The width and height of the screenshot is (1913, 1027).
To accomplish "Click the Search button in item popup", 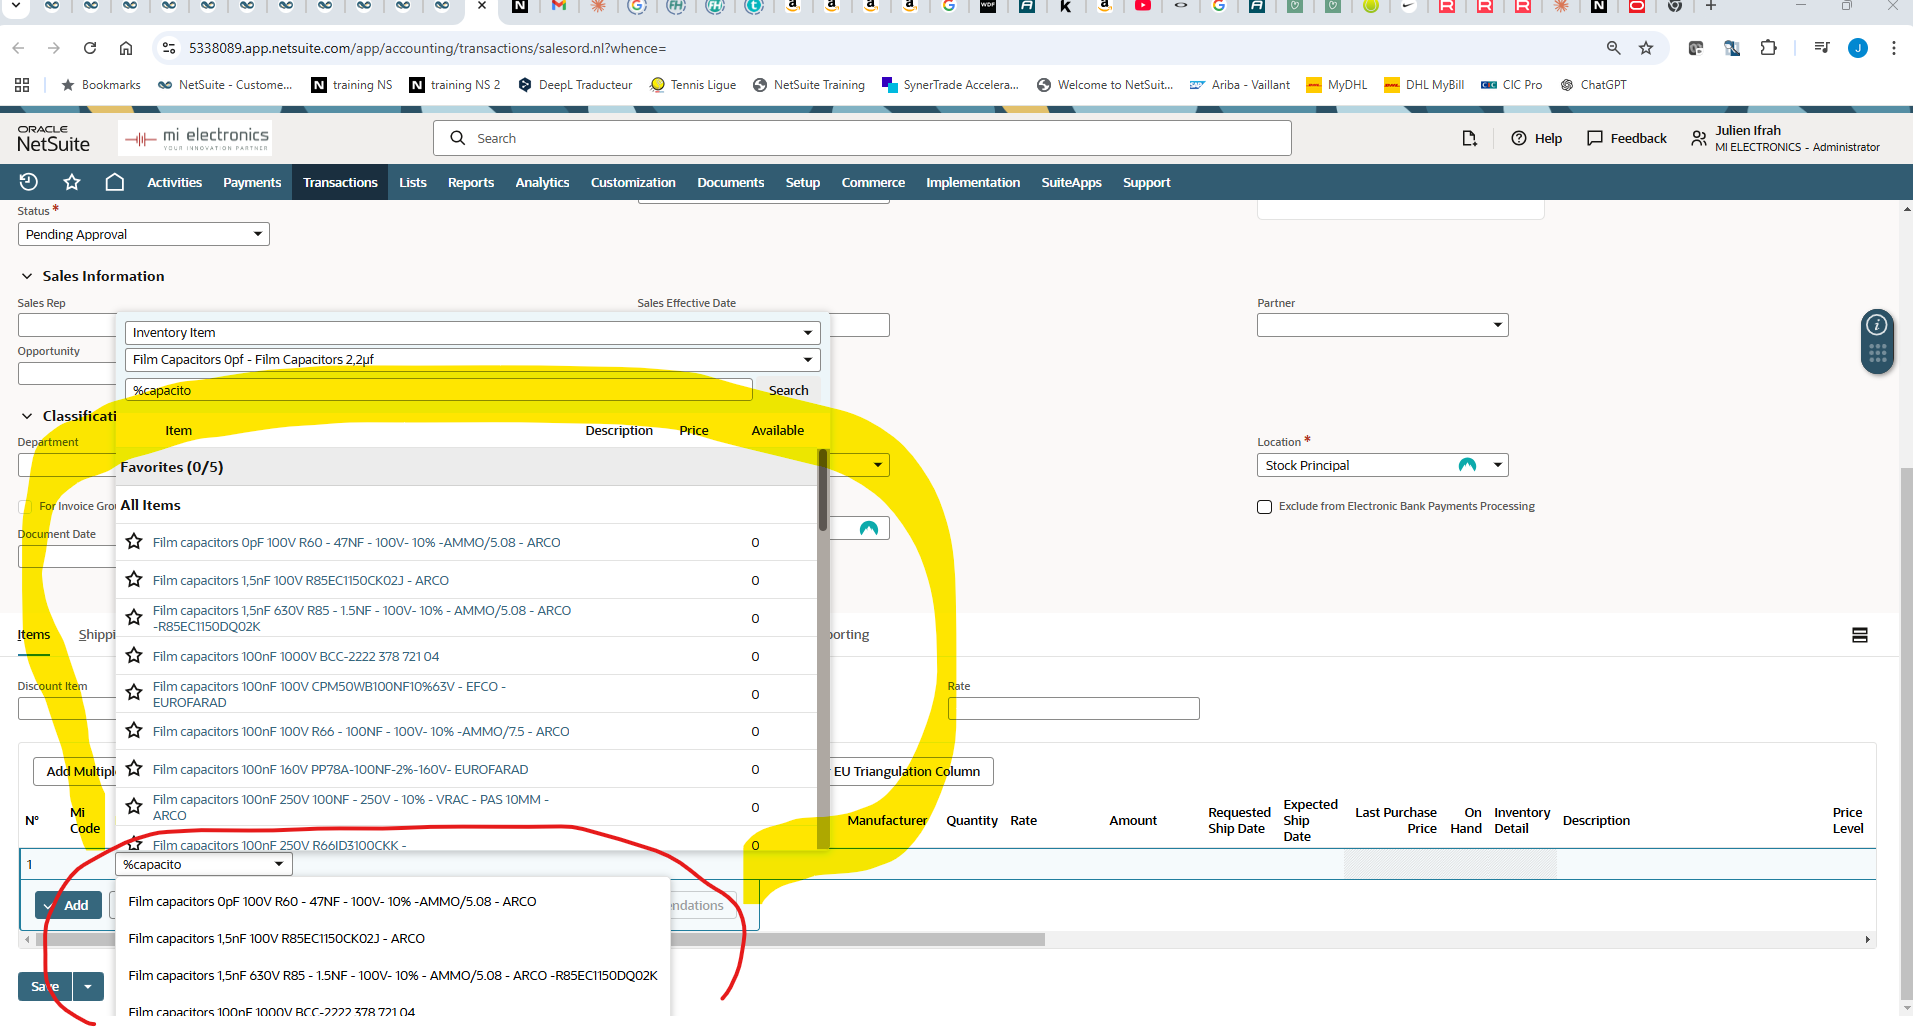I will (x=788, y=390).
